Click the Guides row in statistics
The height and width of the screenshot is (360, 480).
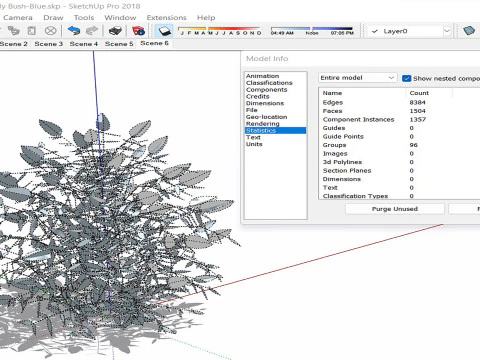click(399, 128)
